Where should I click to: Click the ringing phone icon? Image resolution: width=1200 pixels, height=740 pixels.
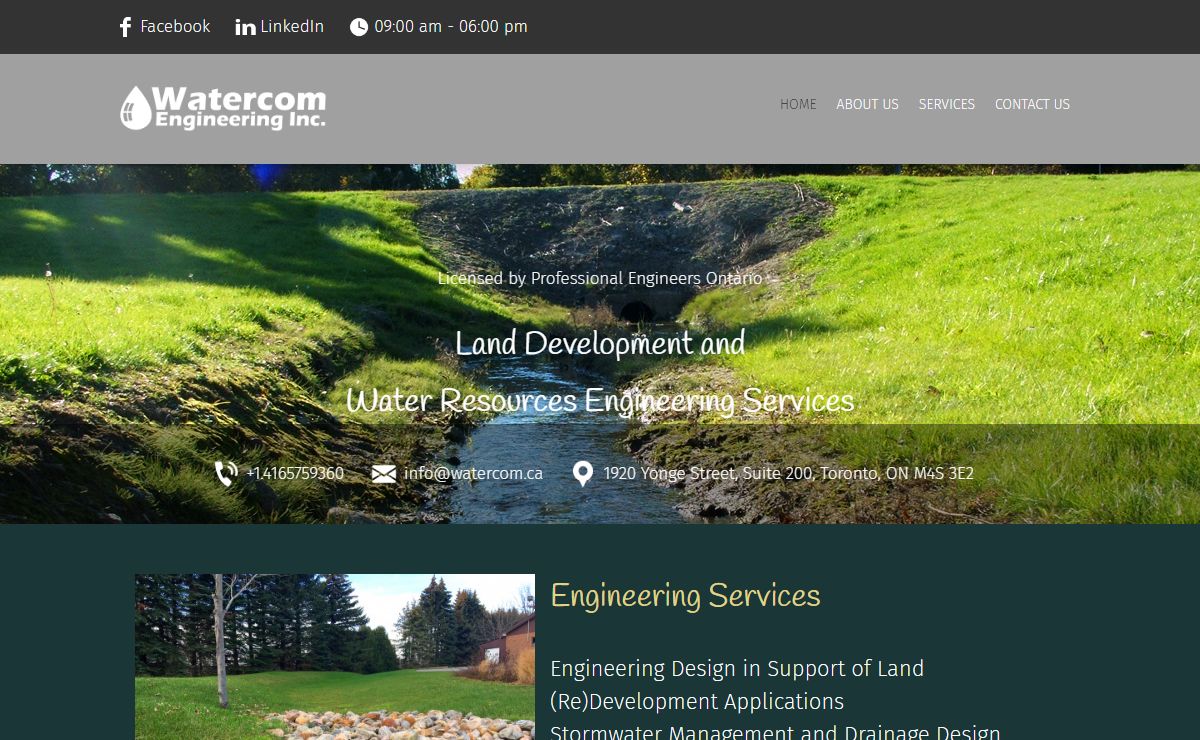coord(226,474)
